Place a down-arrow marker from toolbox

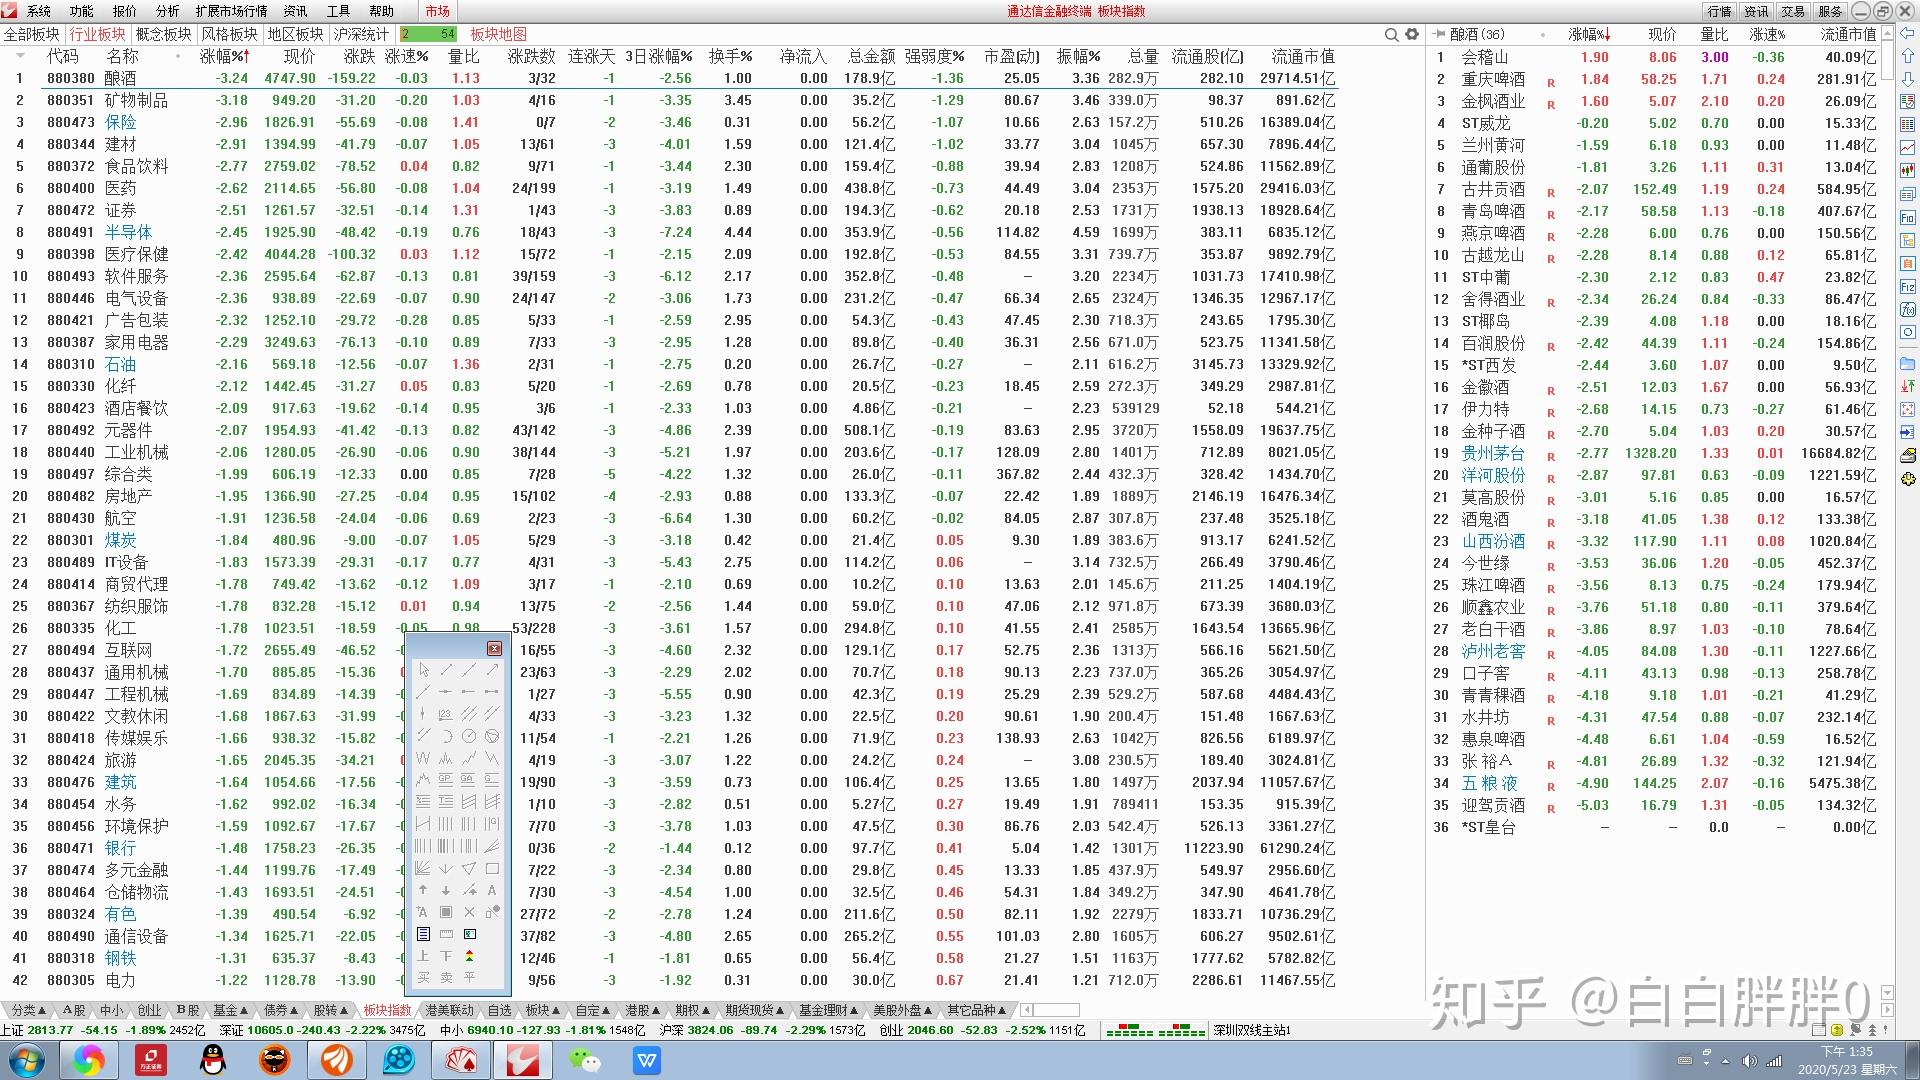coord(446,890)
